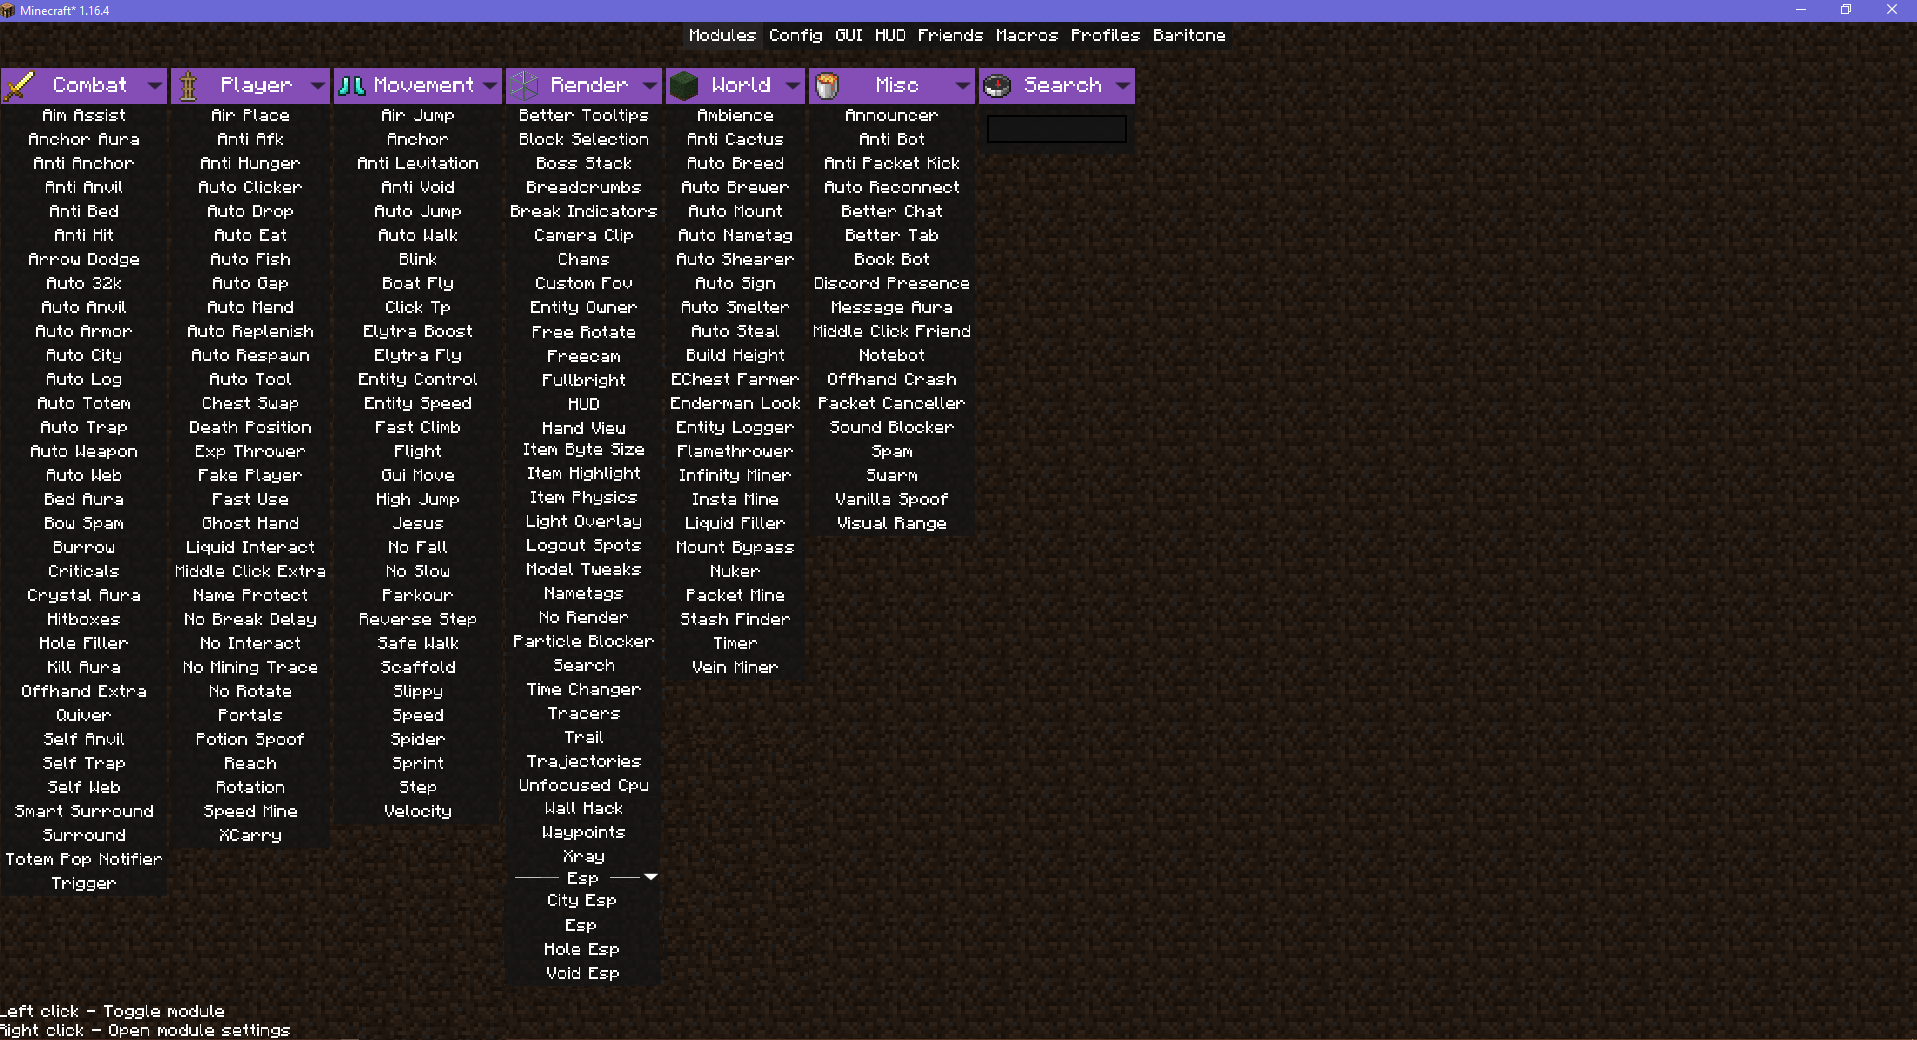
Task: Enable the Elytra Fly module
Action: [418, 355]
